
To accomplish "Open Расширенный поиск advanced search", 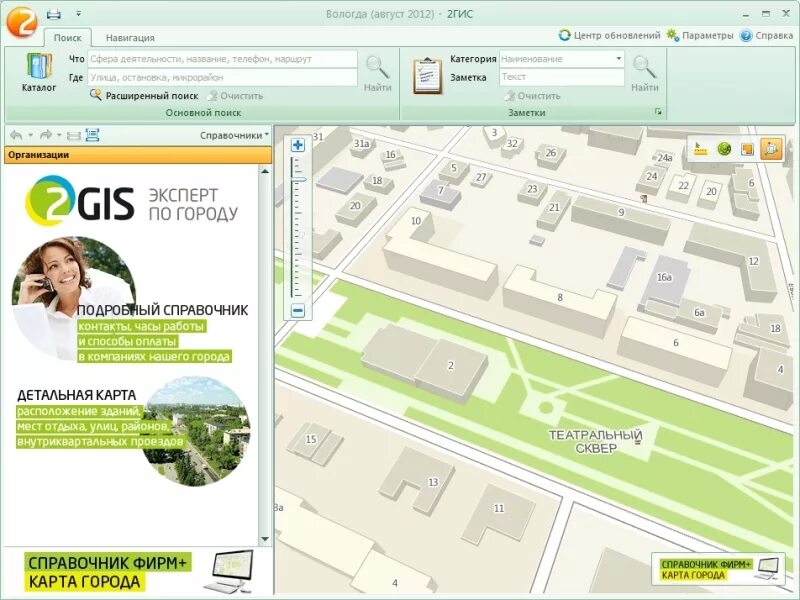I will tap(144, 95).
